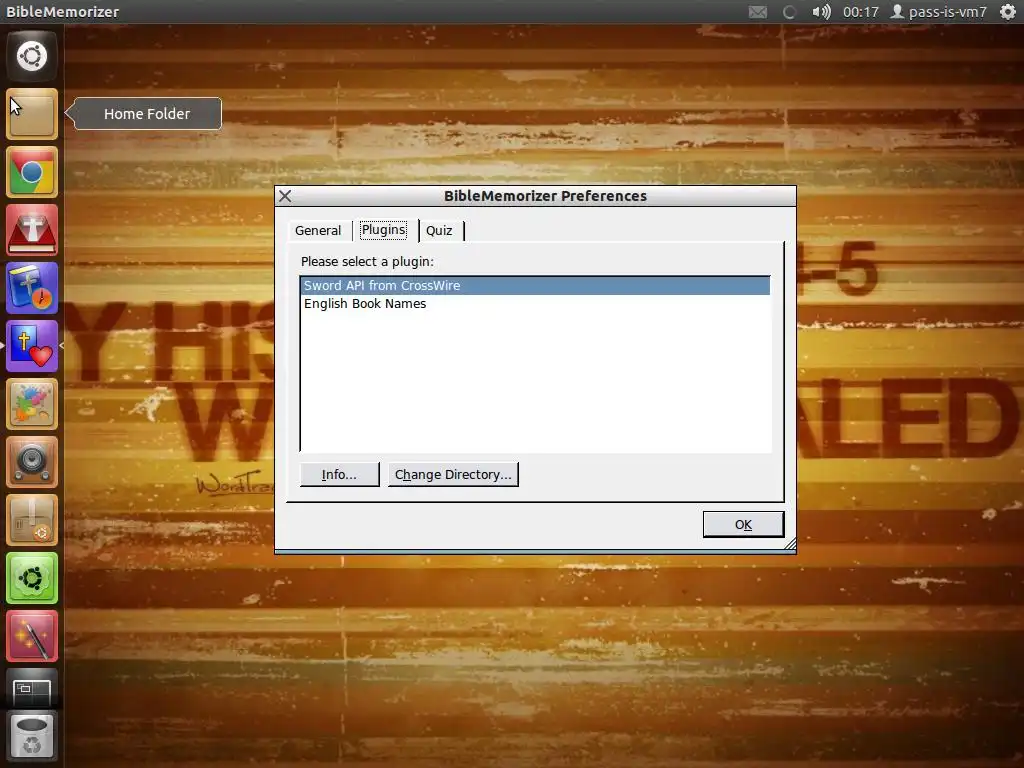Launch Google Chrome from the dock
The height and width of the screenshot is (768, 1024).
[31, 172]
